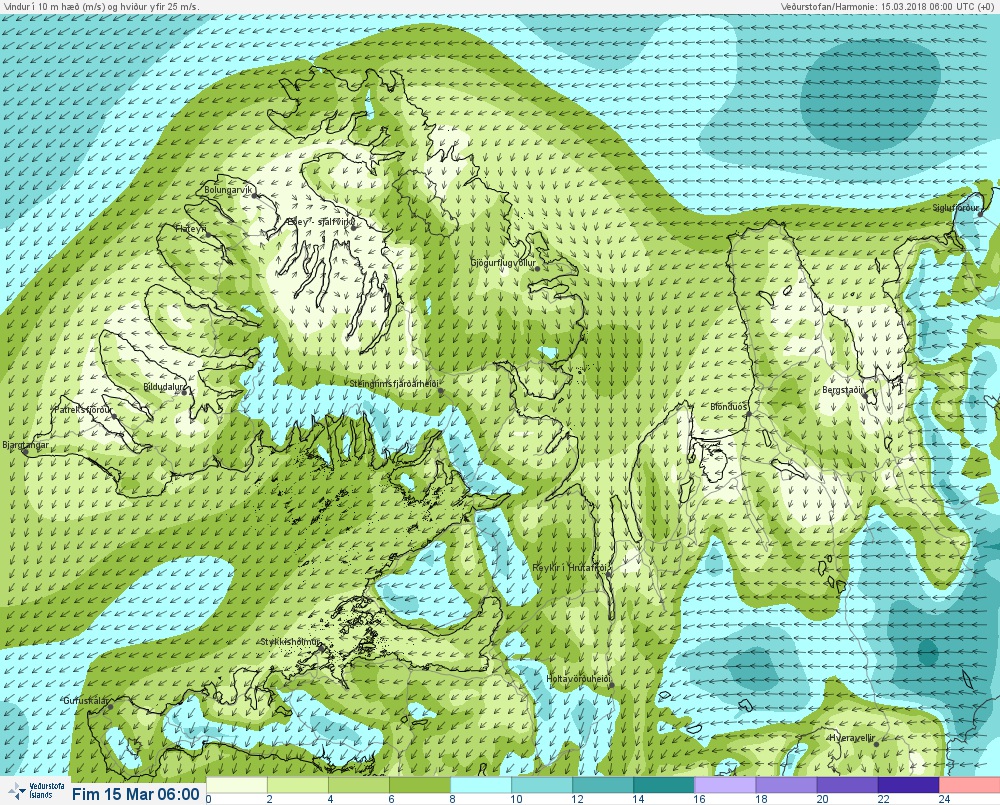Select the 6–8 m/s olive green swatch
The height and width of the screenshot is (805, 1000).
[x=420, y=785]
